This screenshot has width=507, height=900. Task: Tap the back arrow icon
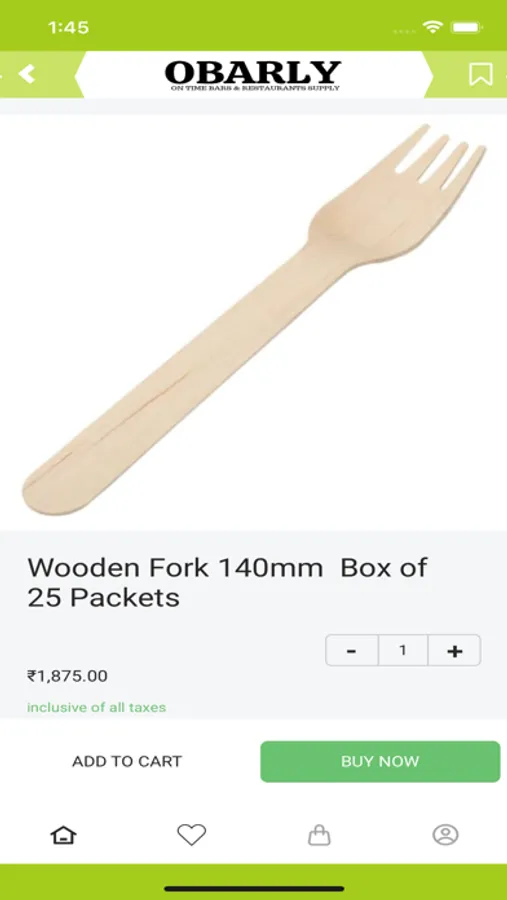coord(26,74)
